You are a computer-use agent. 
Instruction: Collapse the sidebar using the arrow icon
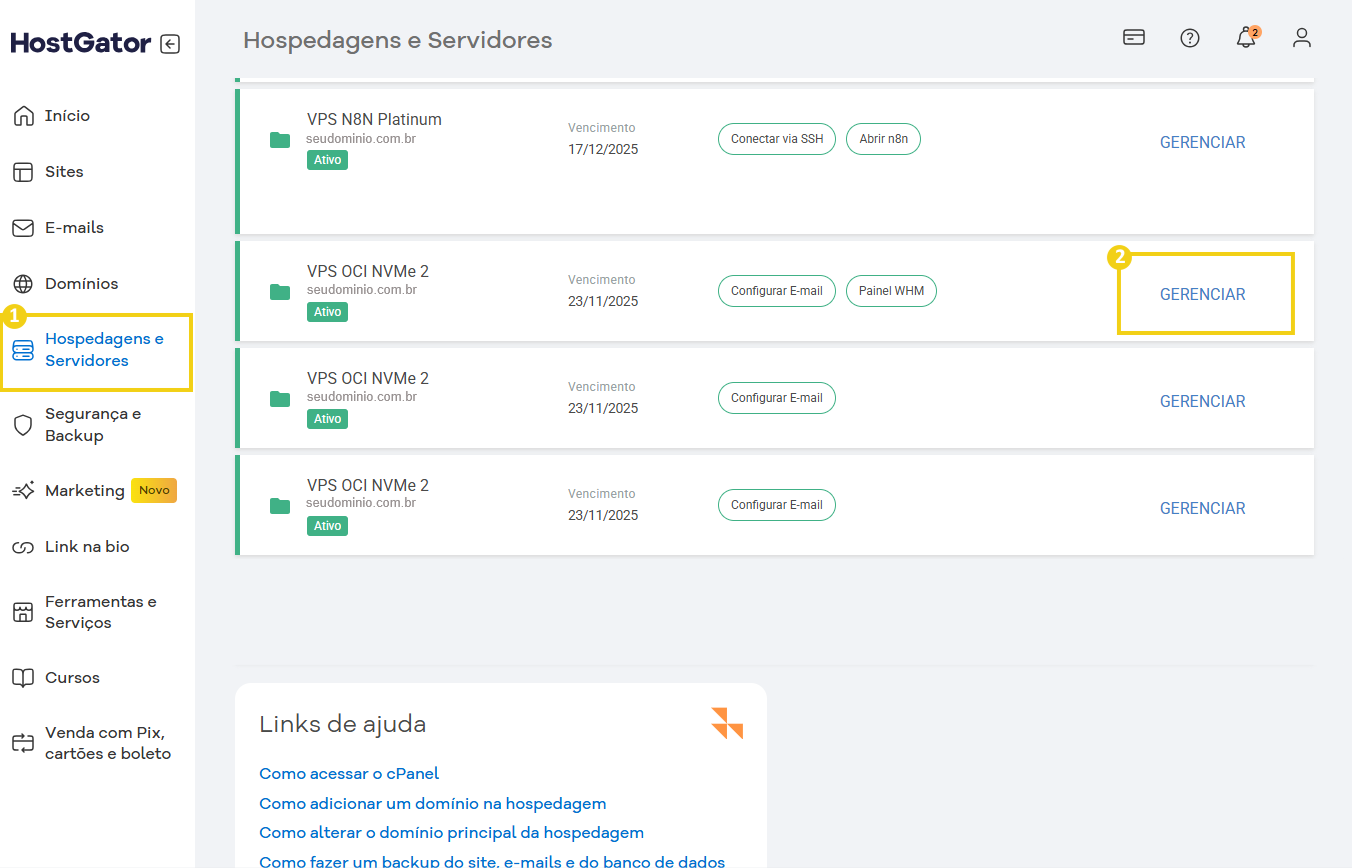click(x=170, y=43)
